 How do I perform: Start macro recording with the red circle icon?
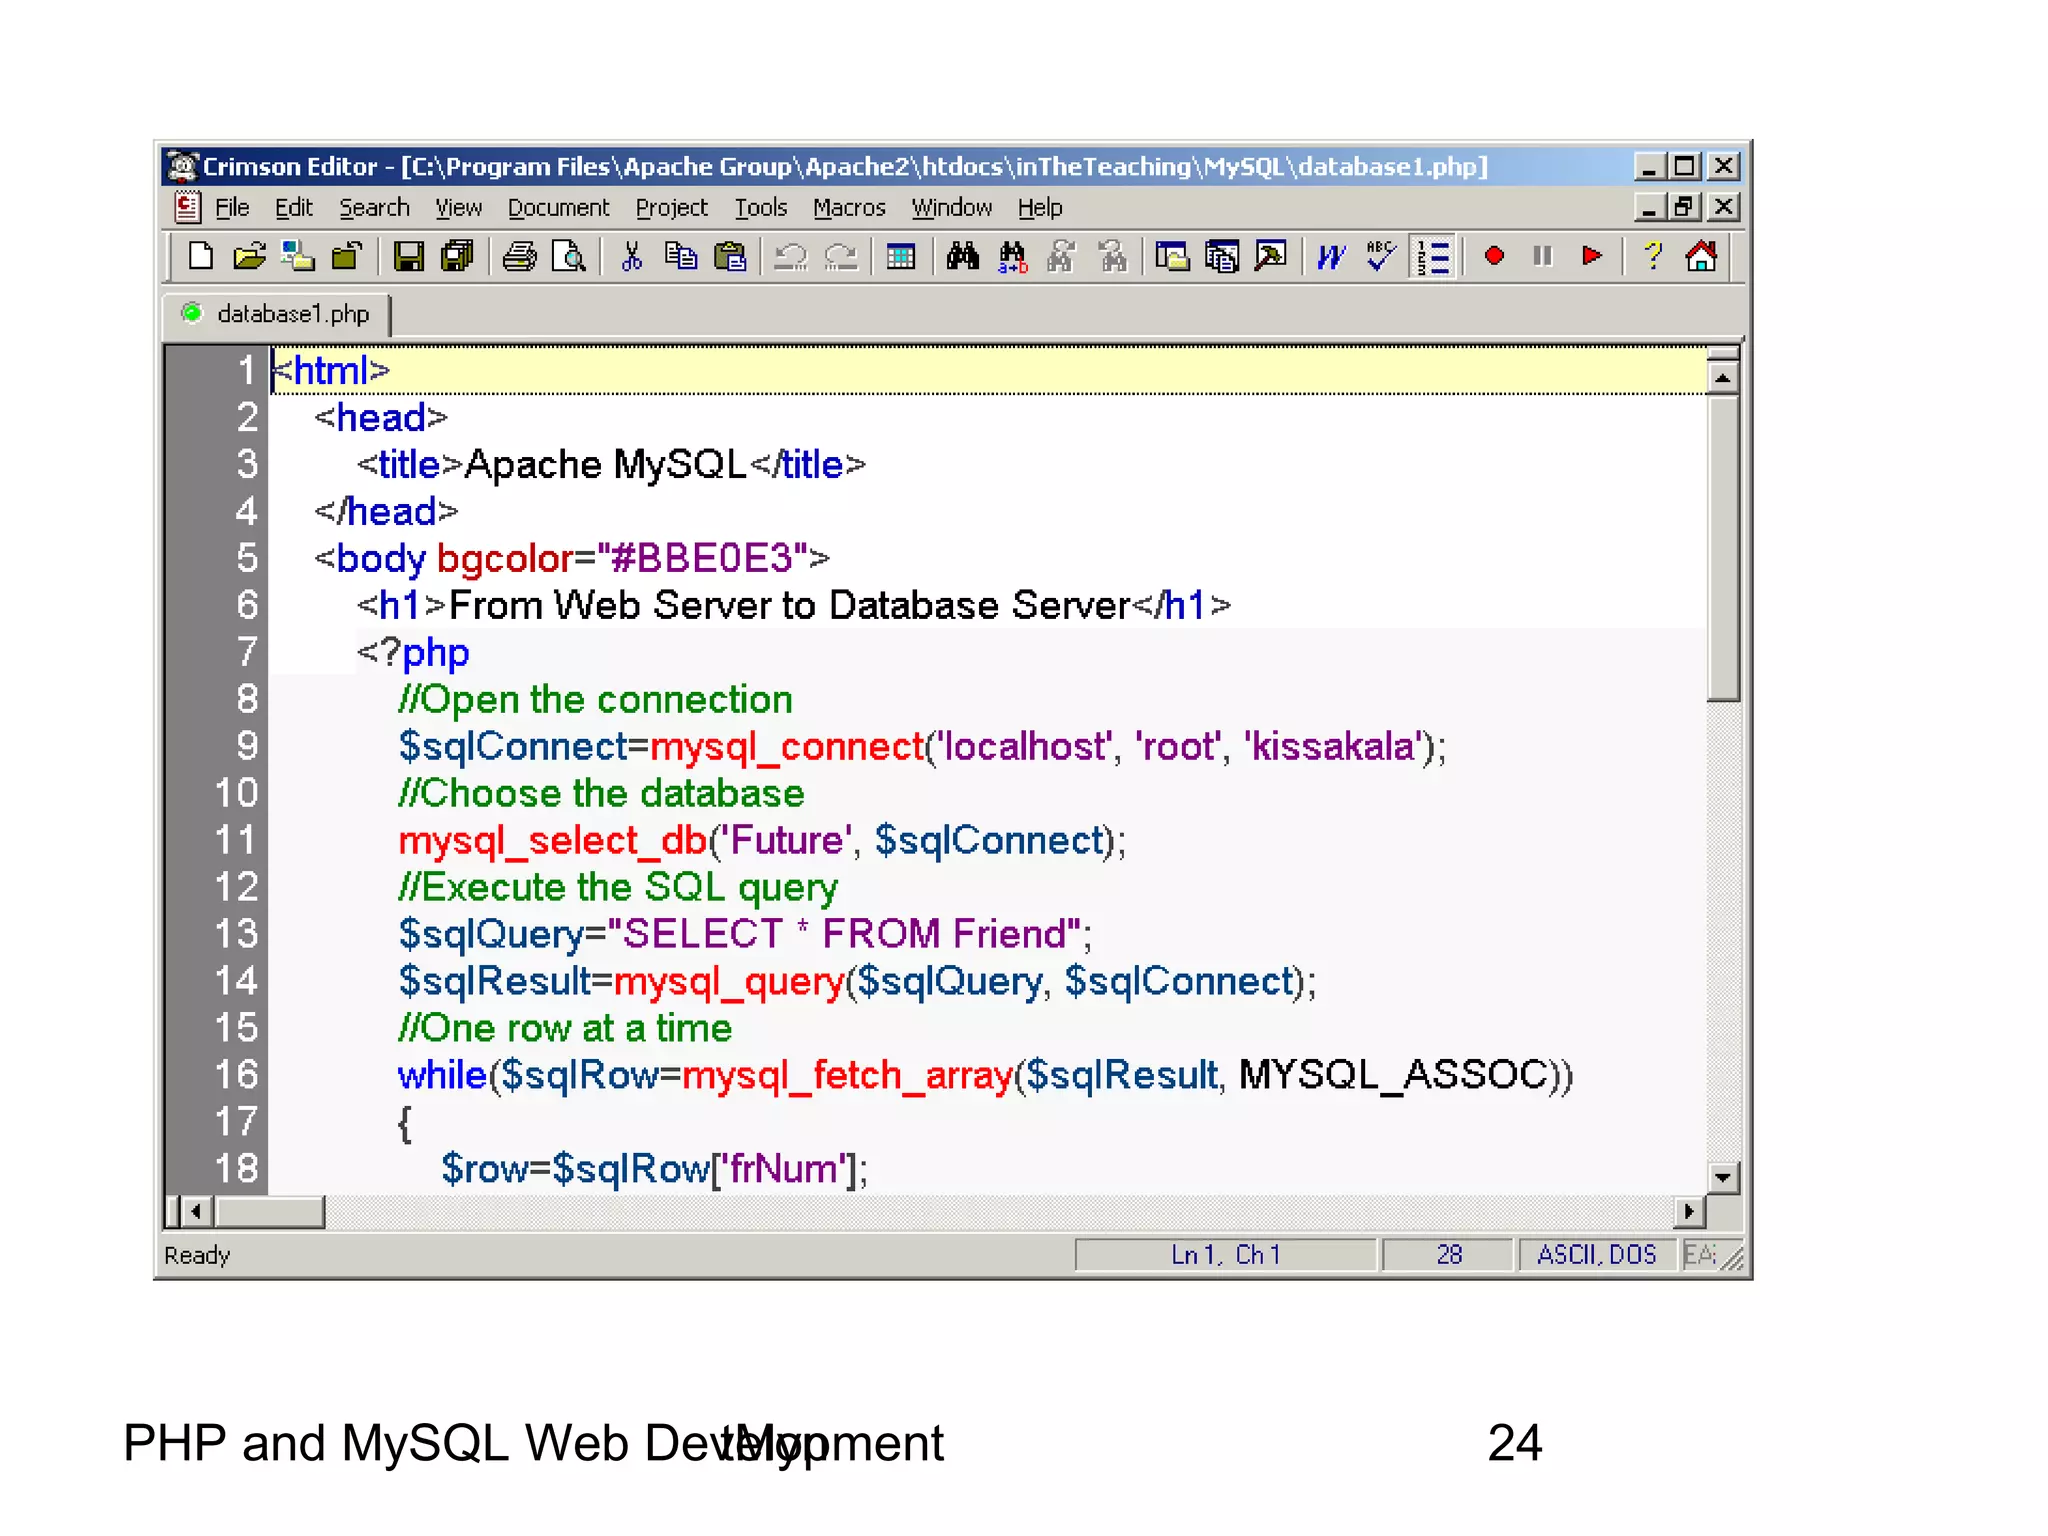[1494, 257]
